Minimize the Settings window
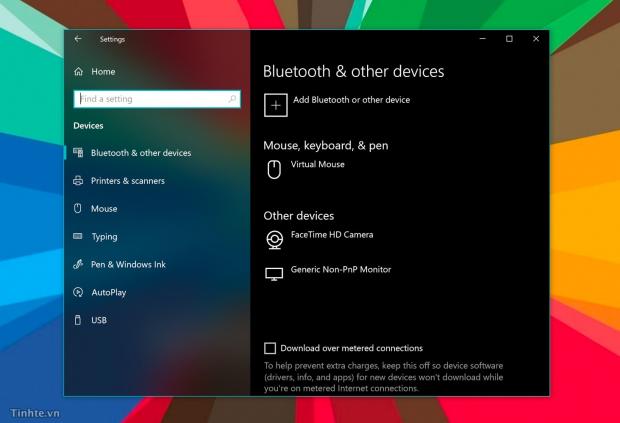Image resolution: width=620 pixels, height=423 pixels. tap(482, 39)
